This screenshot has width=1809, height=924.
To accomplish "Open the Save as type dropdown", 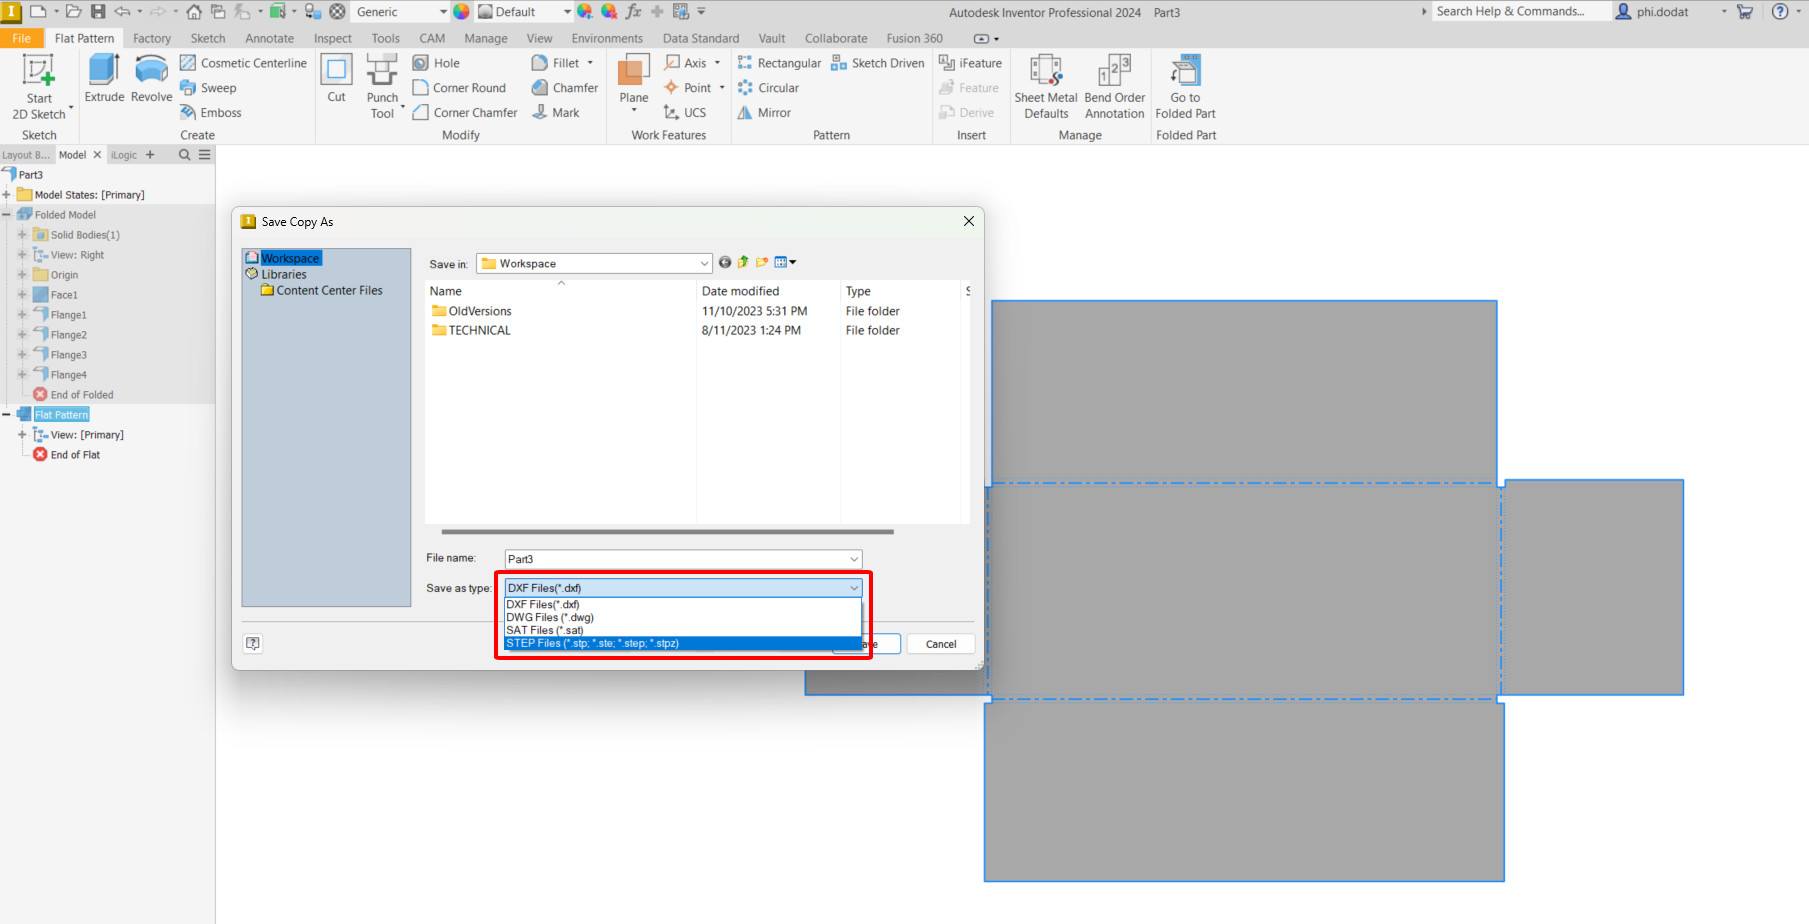I will tap(854, 588).
